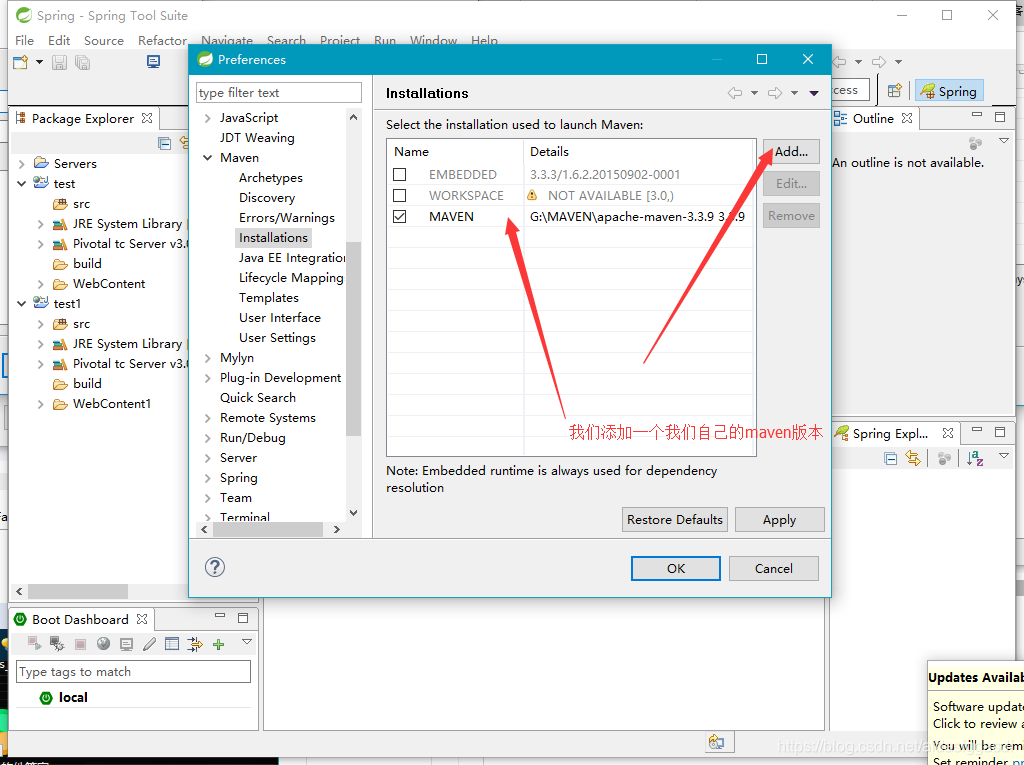Maximize the Outline view panel
Image resolution: width=1024 pixels, height=765 pixels.
[x=1000, y=117]
